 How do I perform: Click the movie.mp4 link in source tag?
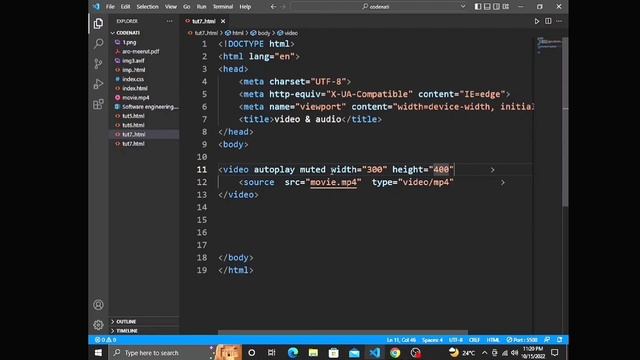point(333,182)
